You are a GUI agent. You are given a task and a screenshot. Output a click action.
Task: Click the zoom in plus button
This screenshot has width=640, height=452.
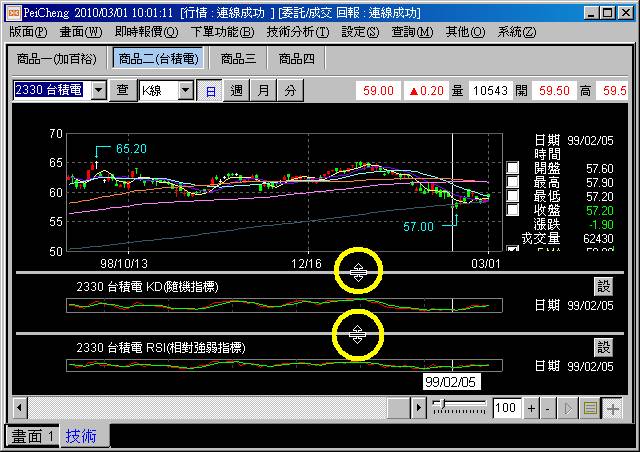pyautogui.click(x=531, y=408)
